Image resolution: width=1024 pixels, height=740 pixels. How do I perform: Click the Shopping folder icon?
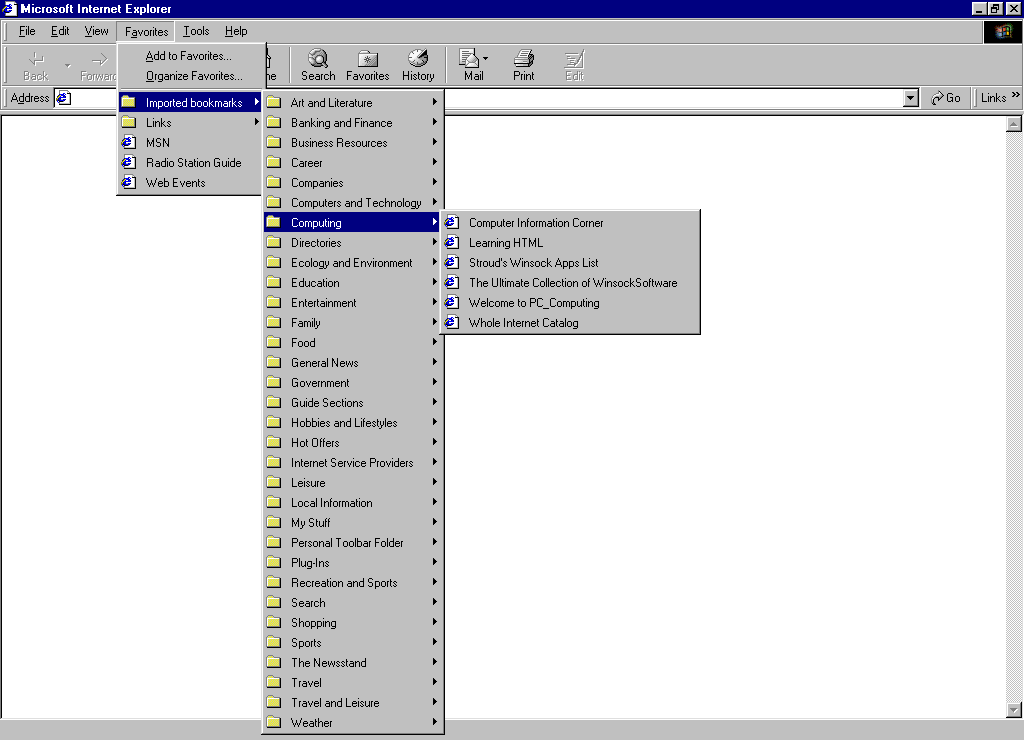274,622
